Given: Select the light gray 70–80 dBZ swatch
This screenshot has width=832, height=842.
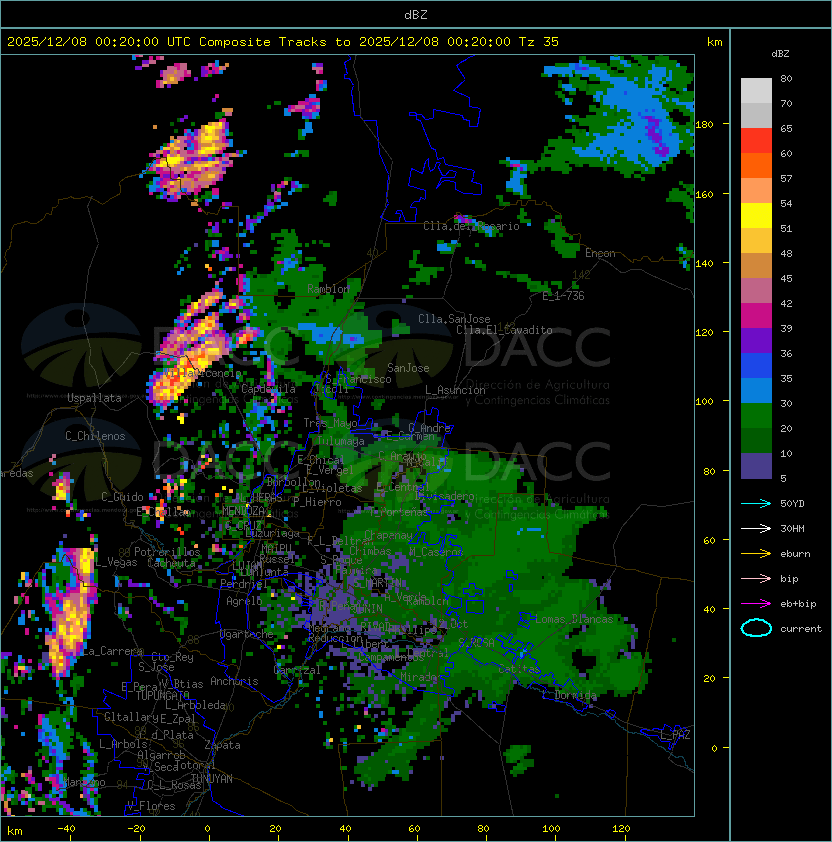Looking at the screenshot, I should (x=756, y=91).
